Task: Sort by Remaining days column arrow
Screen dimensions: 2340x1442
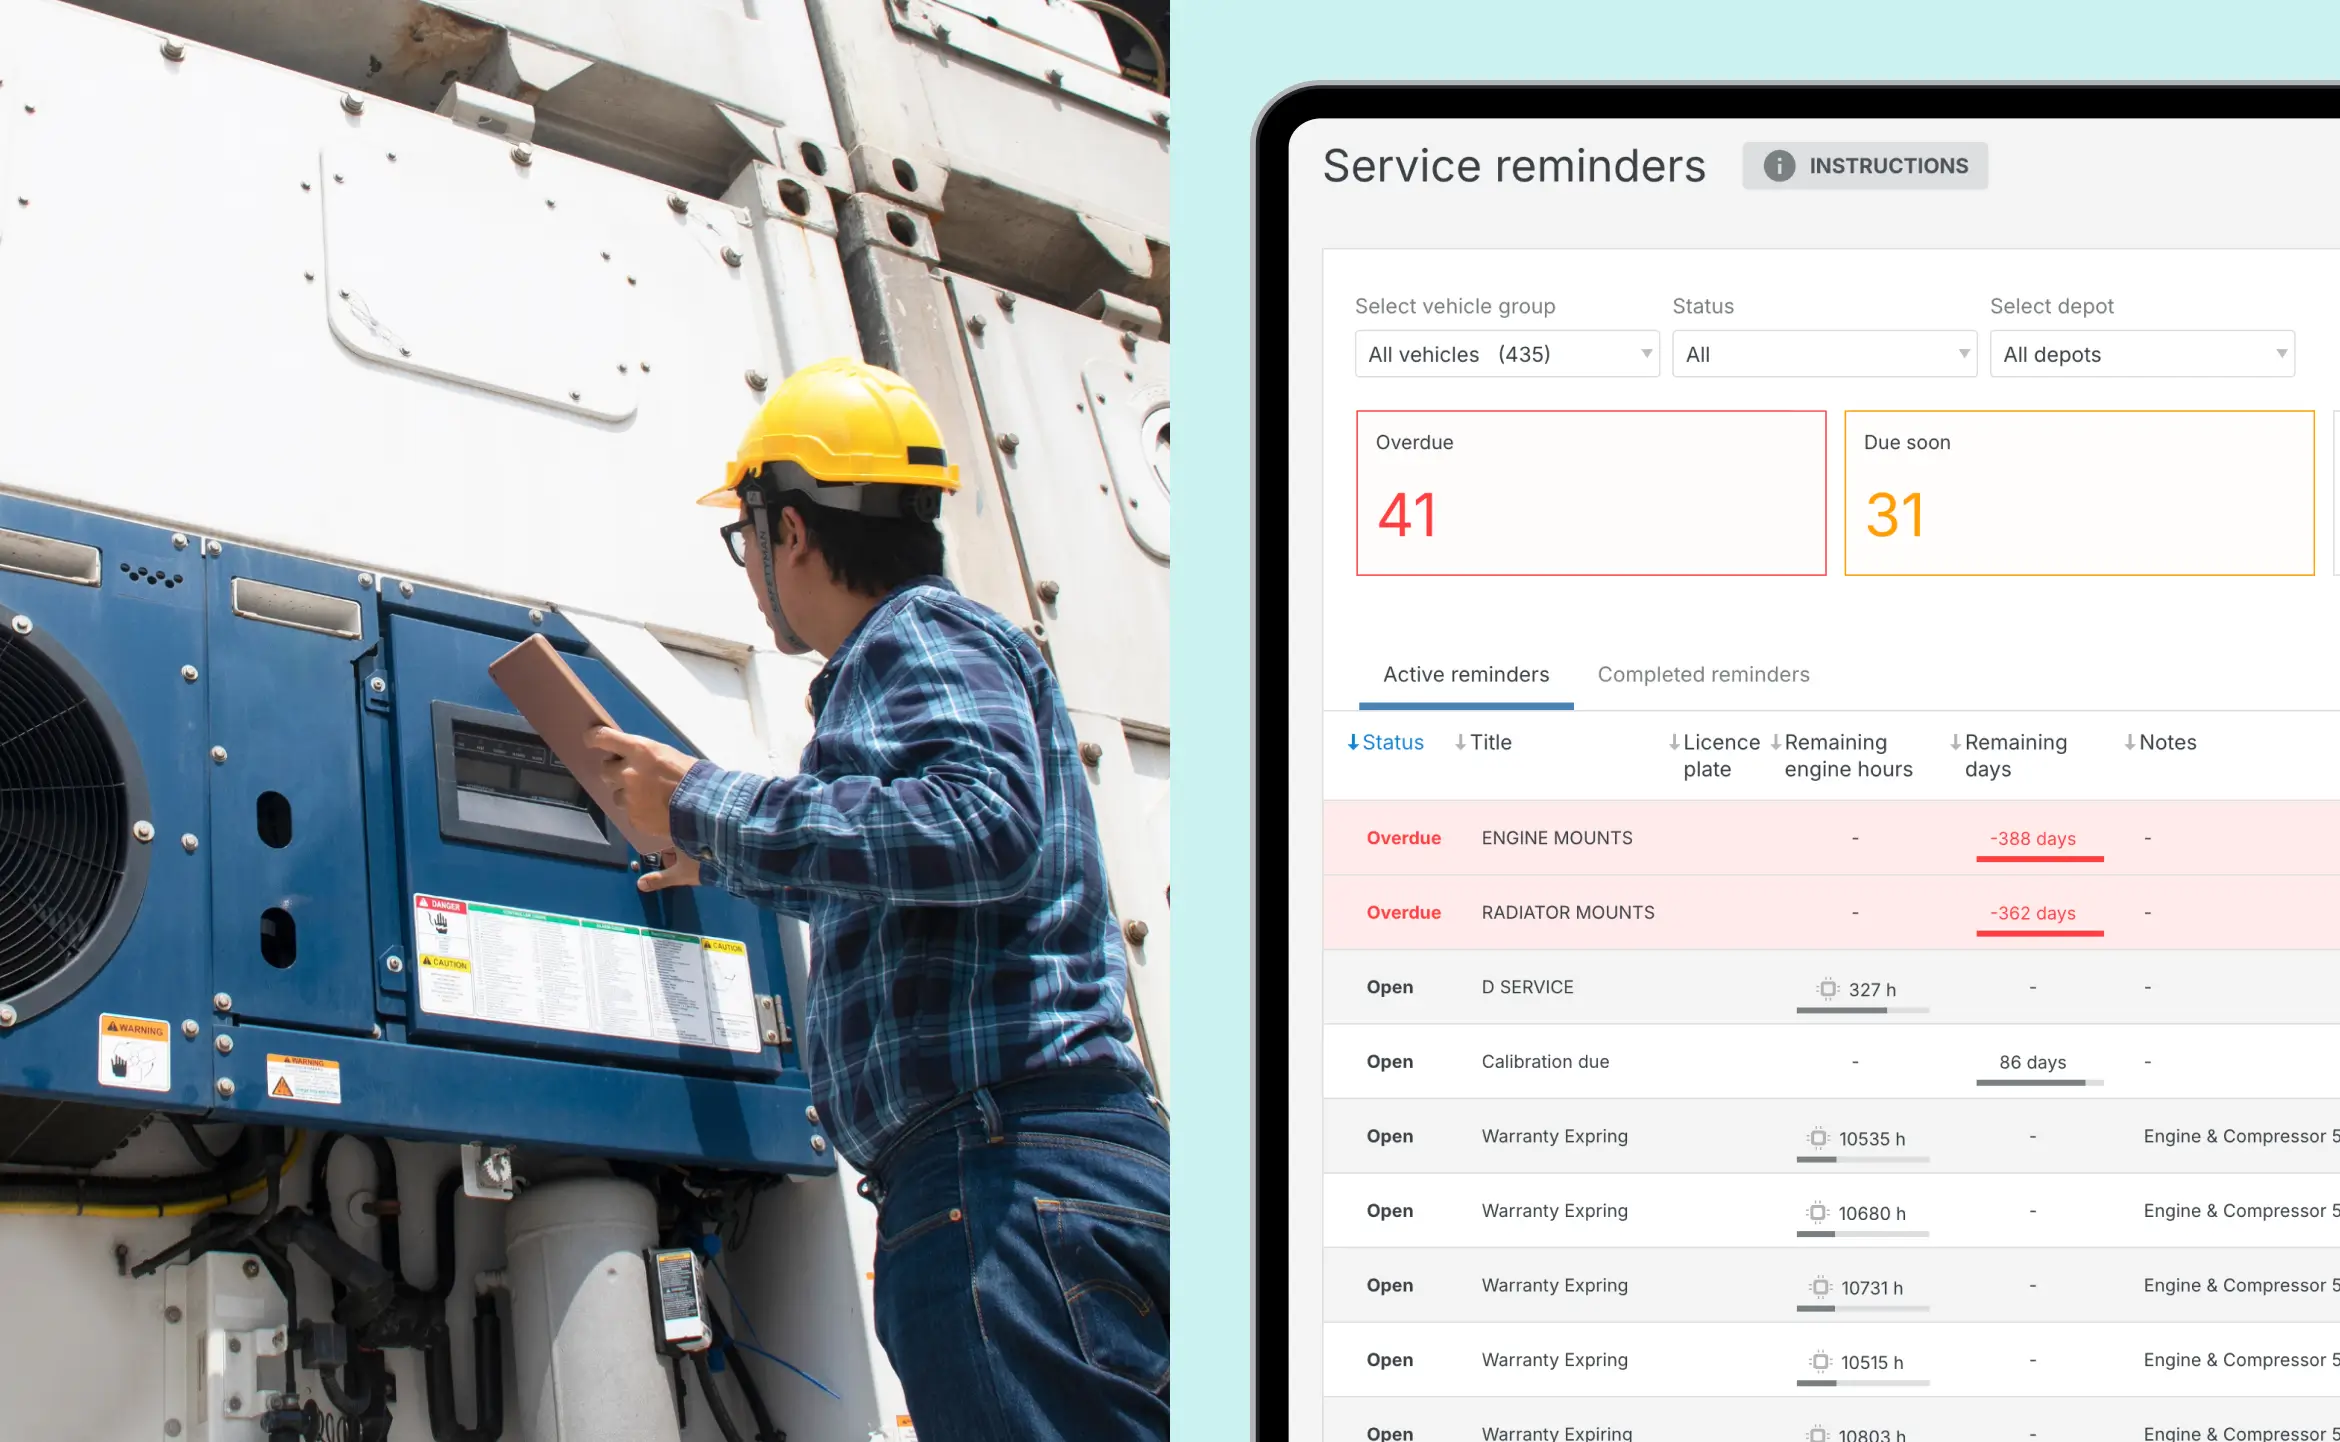Action: [1955, 742]
